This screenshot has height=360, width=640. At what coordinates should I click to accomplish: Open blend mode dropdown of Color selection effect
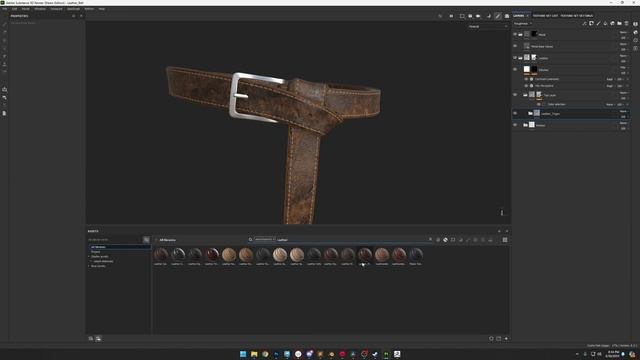[x=610, y=104]
